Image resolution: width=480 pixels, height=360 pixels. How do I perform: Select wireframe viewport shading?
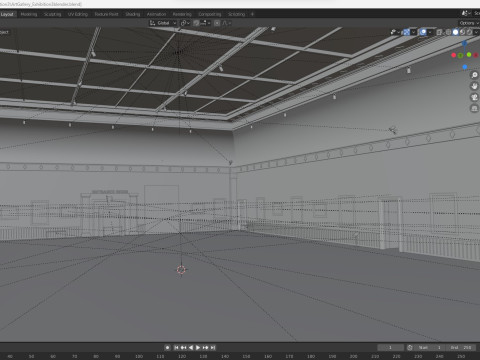448,32
